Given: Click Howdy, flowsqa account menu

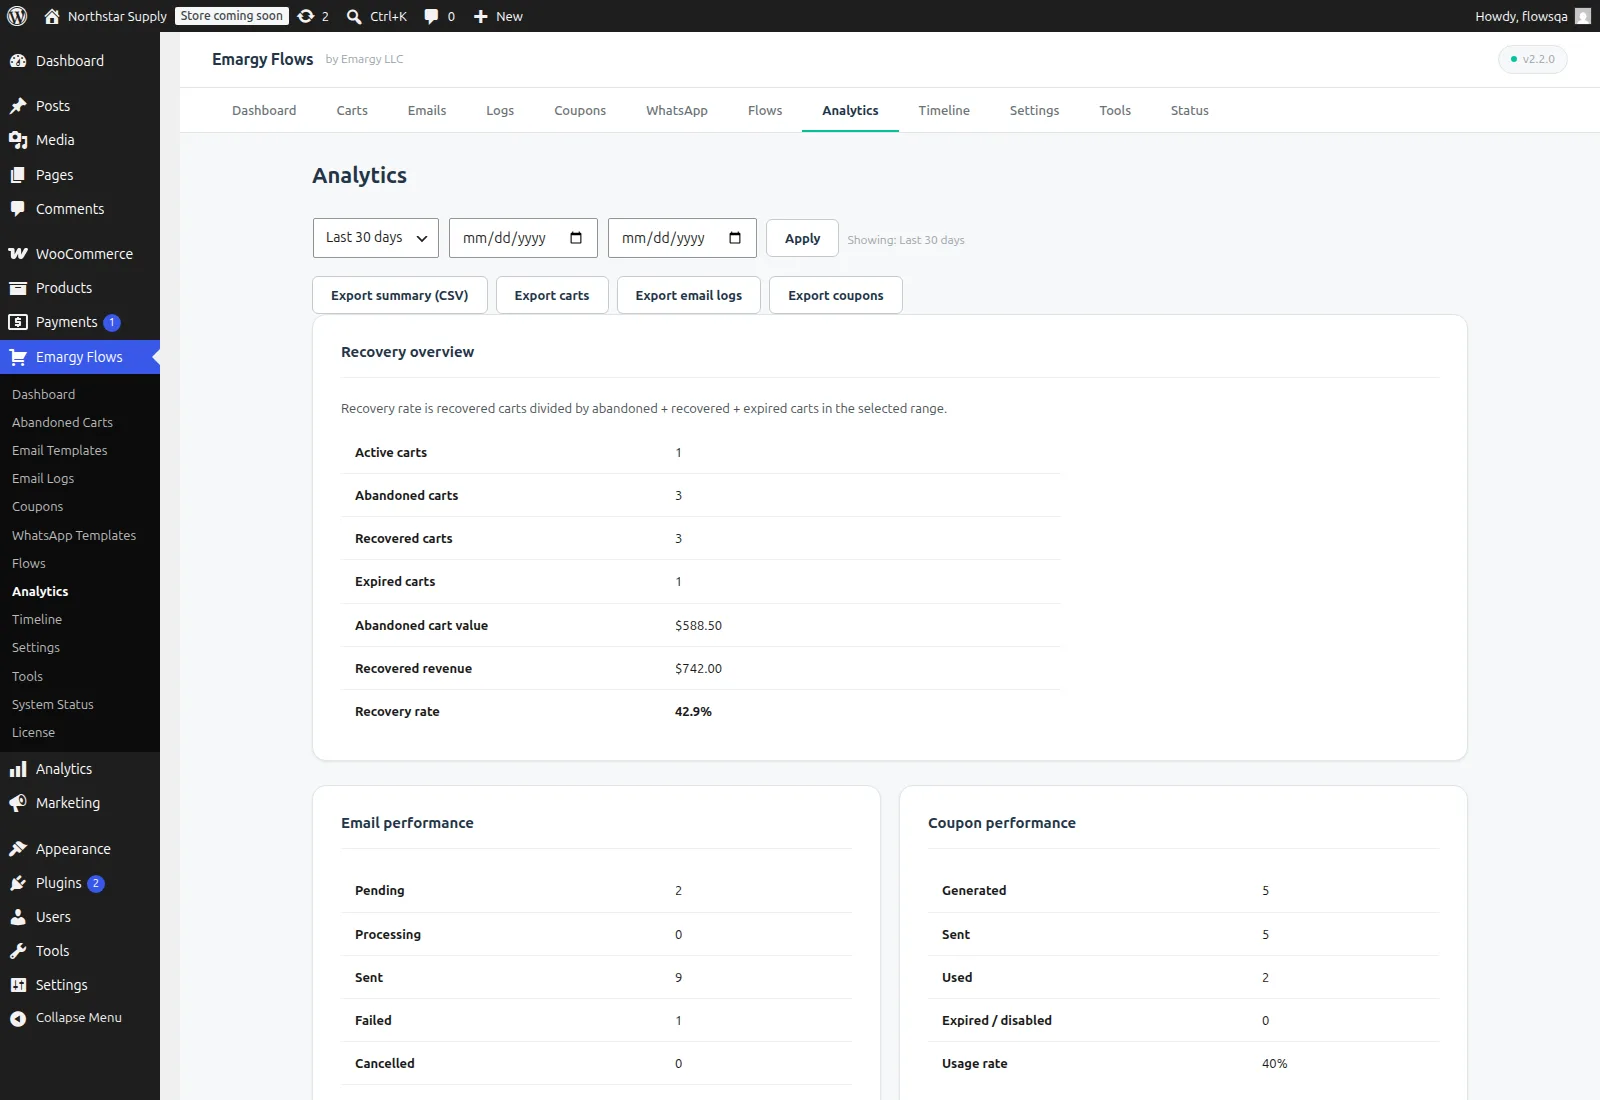Looking at the screenshot, I should (x=1532, y=16).
